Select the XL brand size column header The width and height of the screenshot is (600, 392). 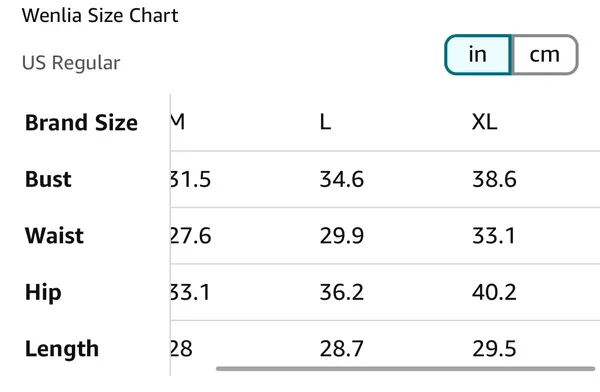[484, 122]
